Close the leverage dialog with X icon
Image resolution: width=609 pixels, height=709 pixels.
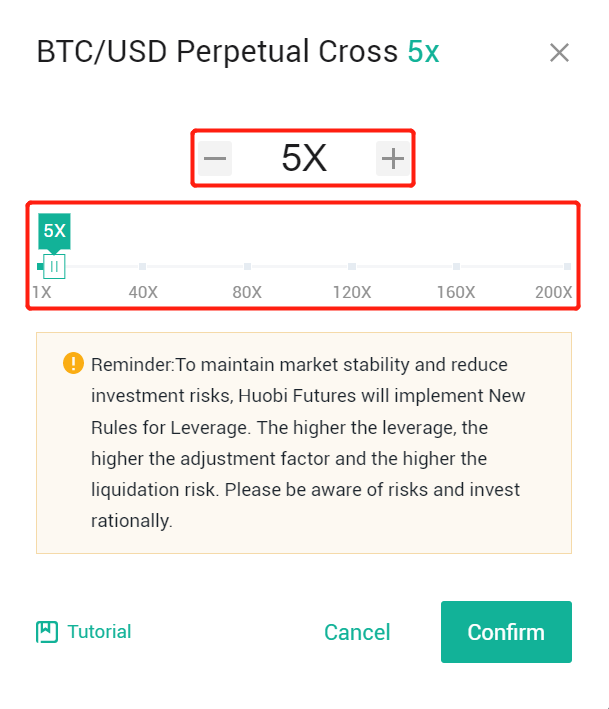pos(559,52)
